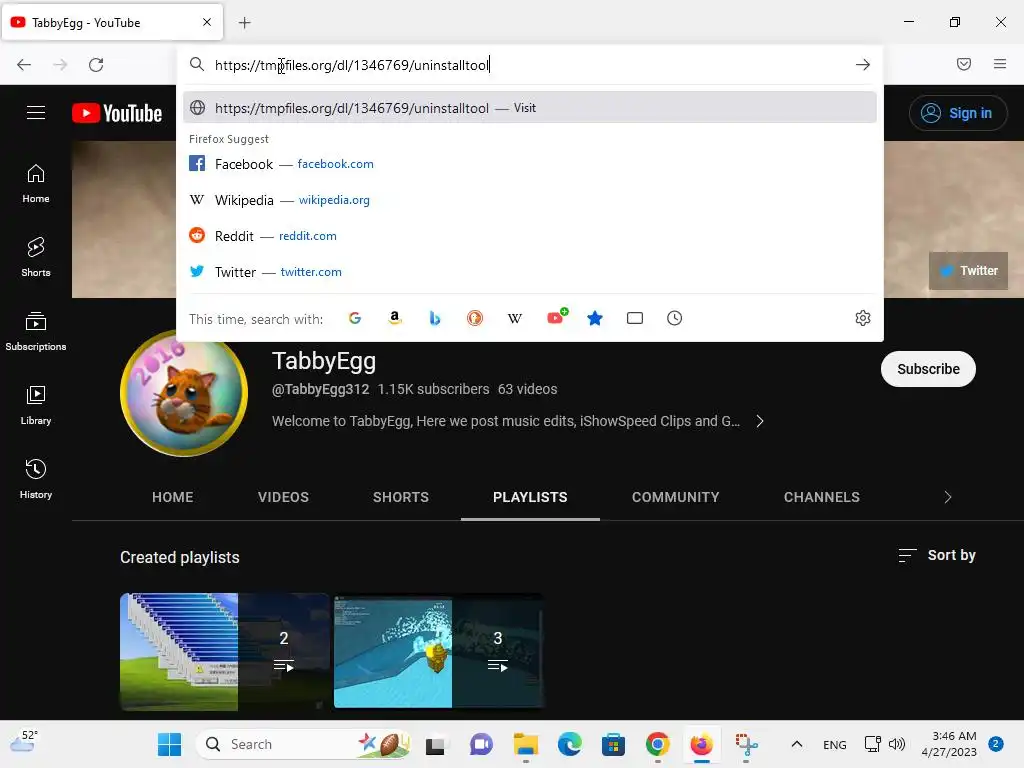
Task: Open the Twitter link on the banner
Action: 968,270
